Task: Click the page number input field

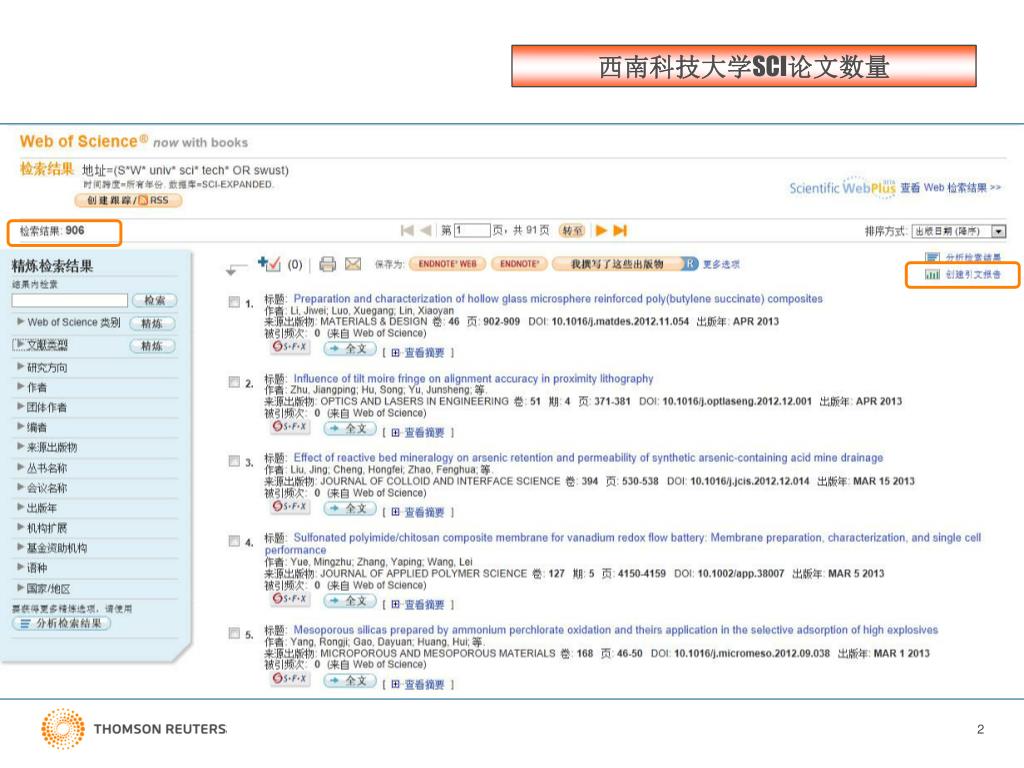Action: pos(472,231)
